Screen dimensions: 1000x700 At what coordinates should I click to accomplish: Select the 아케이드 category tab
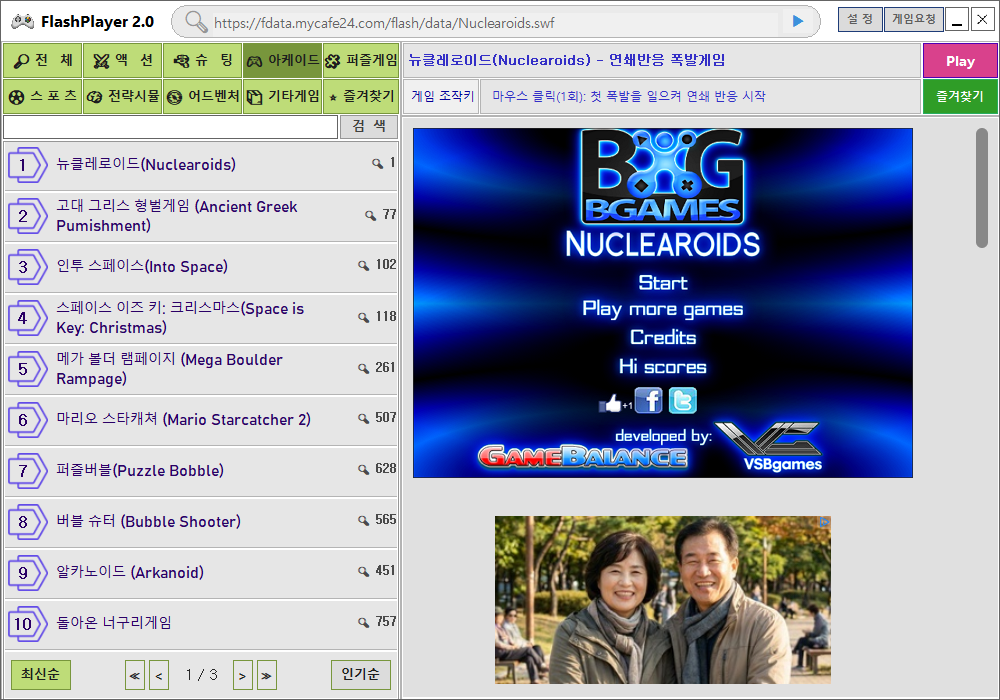point(283,61)
